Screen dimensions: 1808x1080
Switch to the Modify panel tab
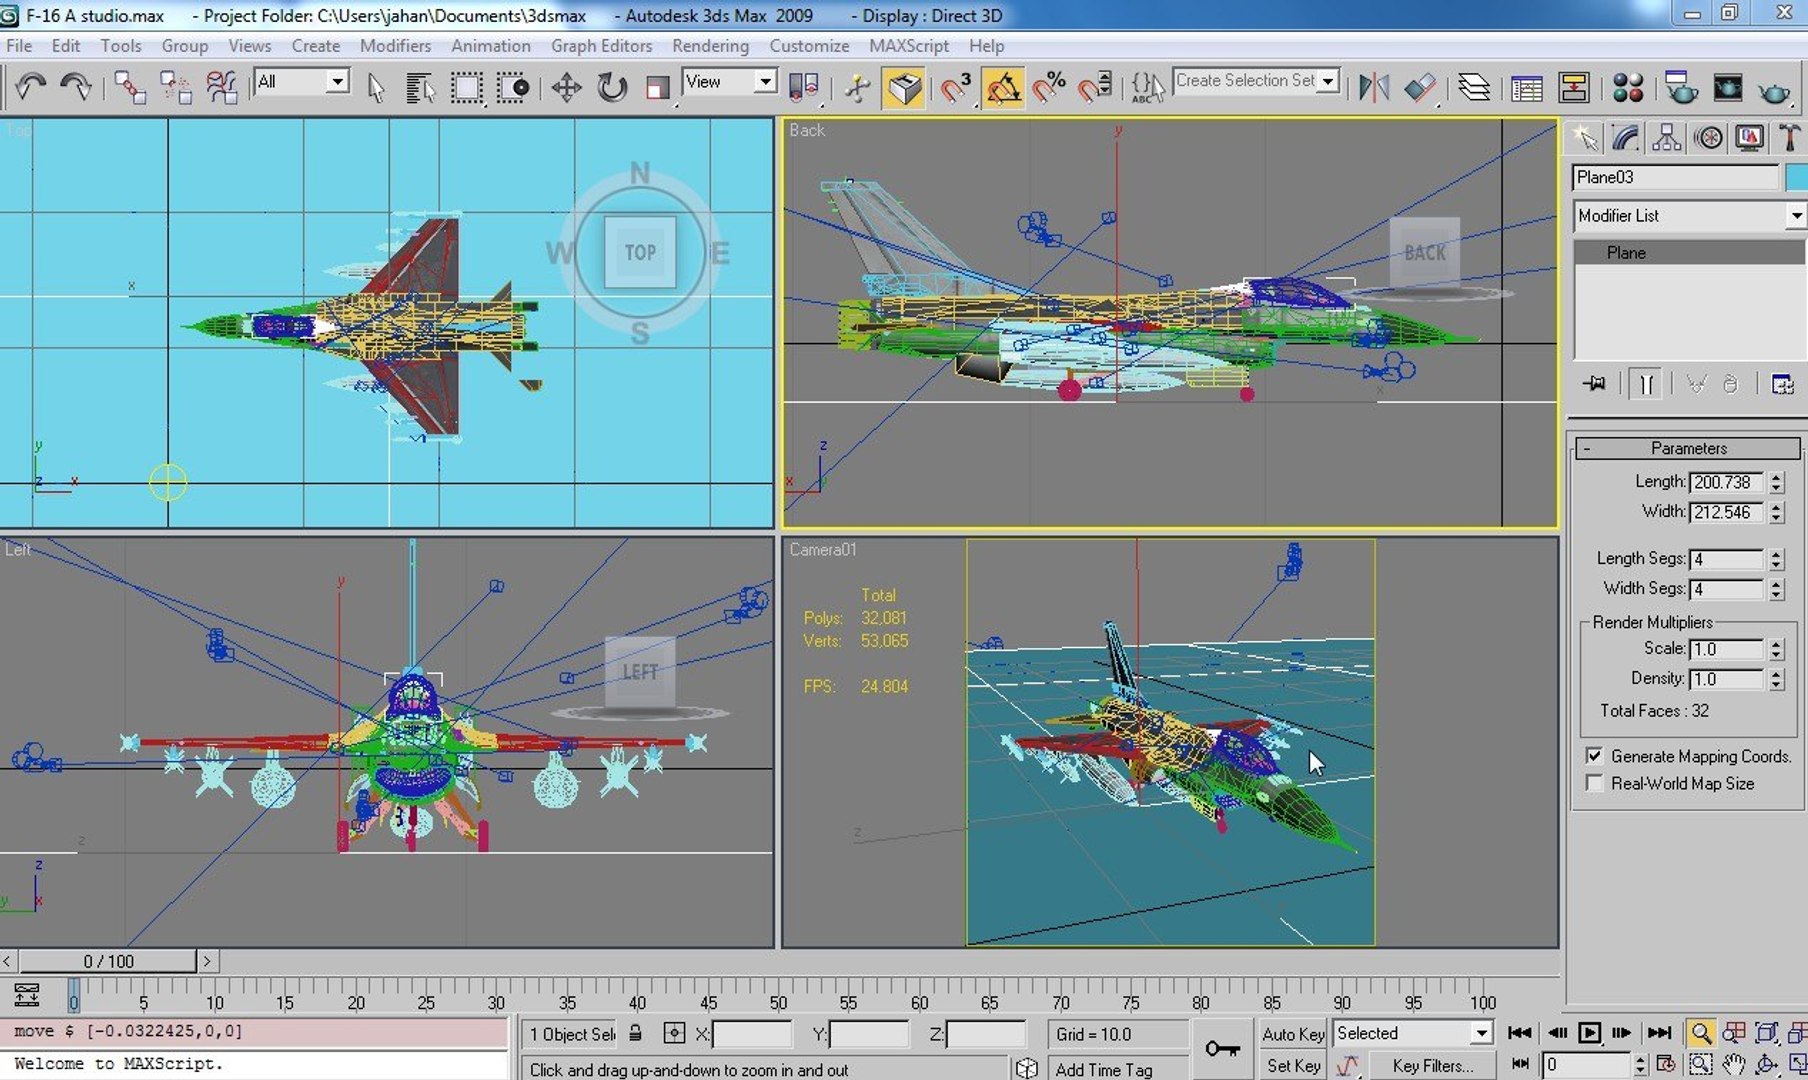[1625, 138]
